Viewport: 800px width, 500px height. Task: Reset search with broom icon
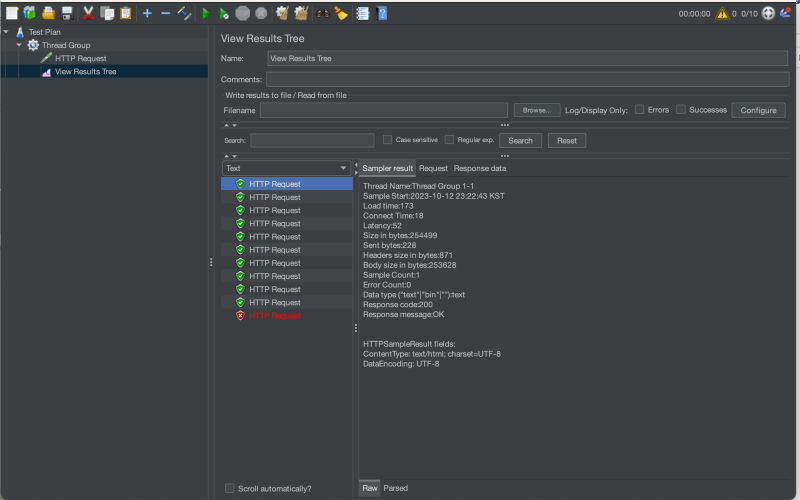tap(341, 13)
